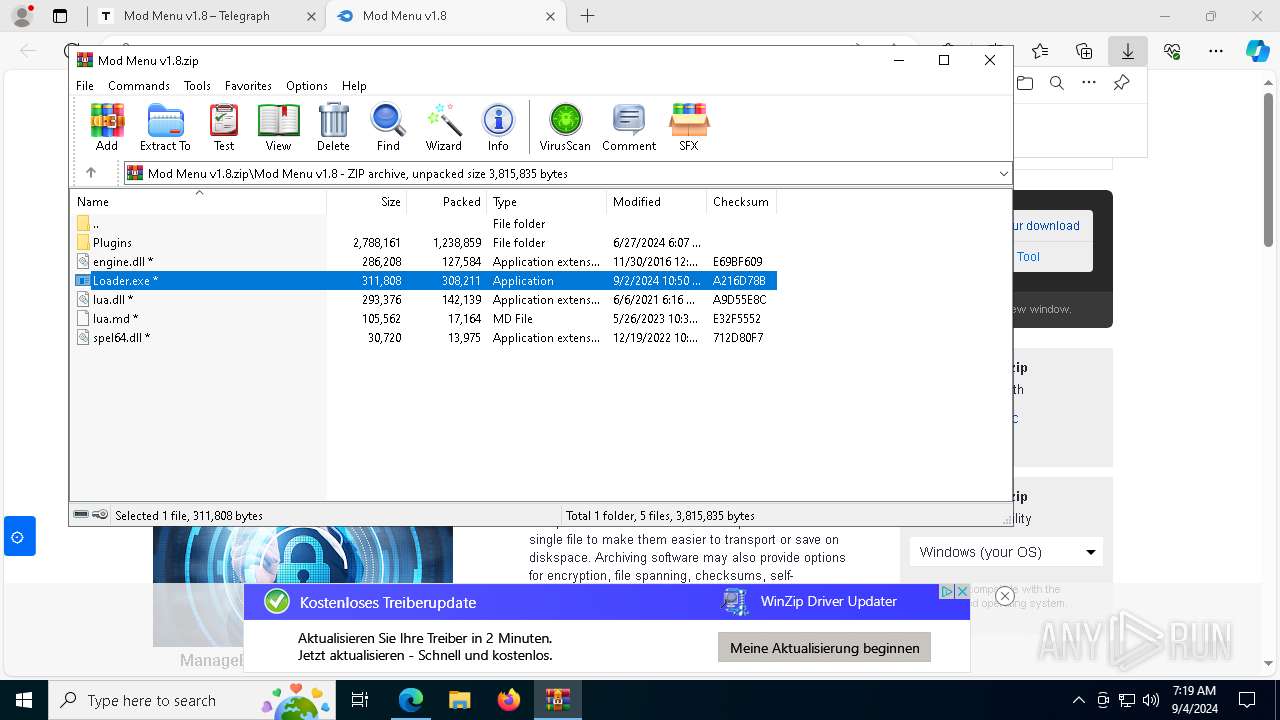Sort by Checksum column header
1280x720 pixels.
(x=741, y=201)
